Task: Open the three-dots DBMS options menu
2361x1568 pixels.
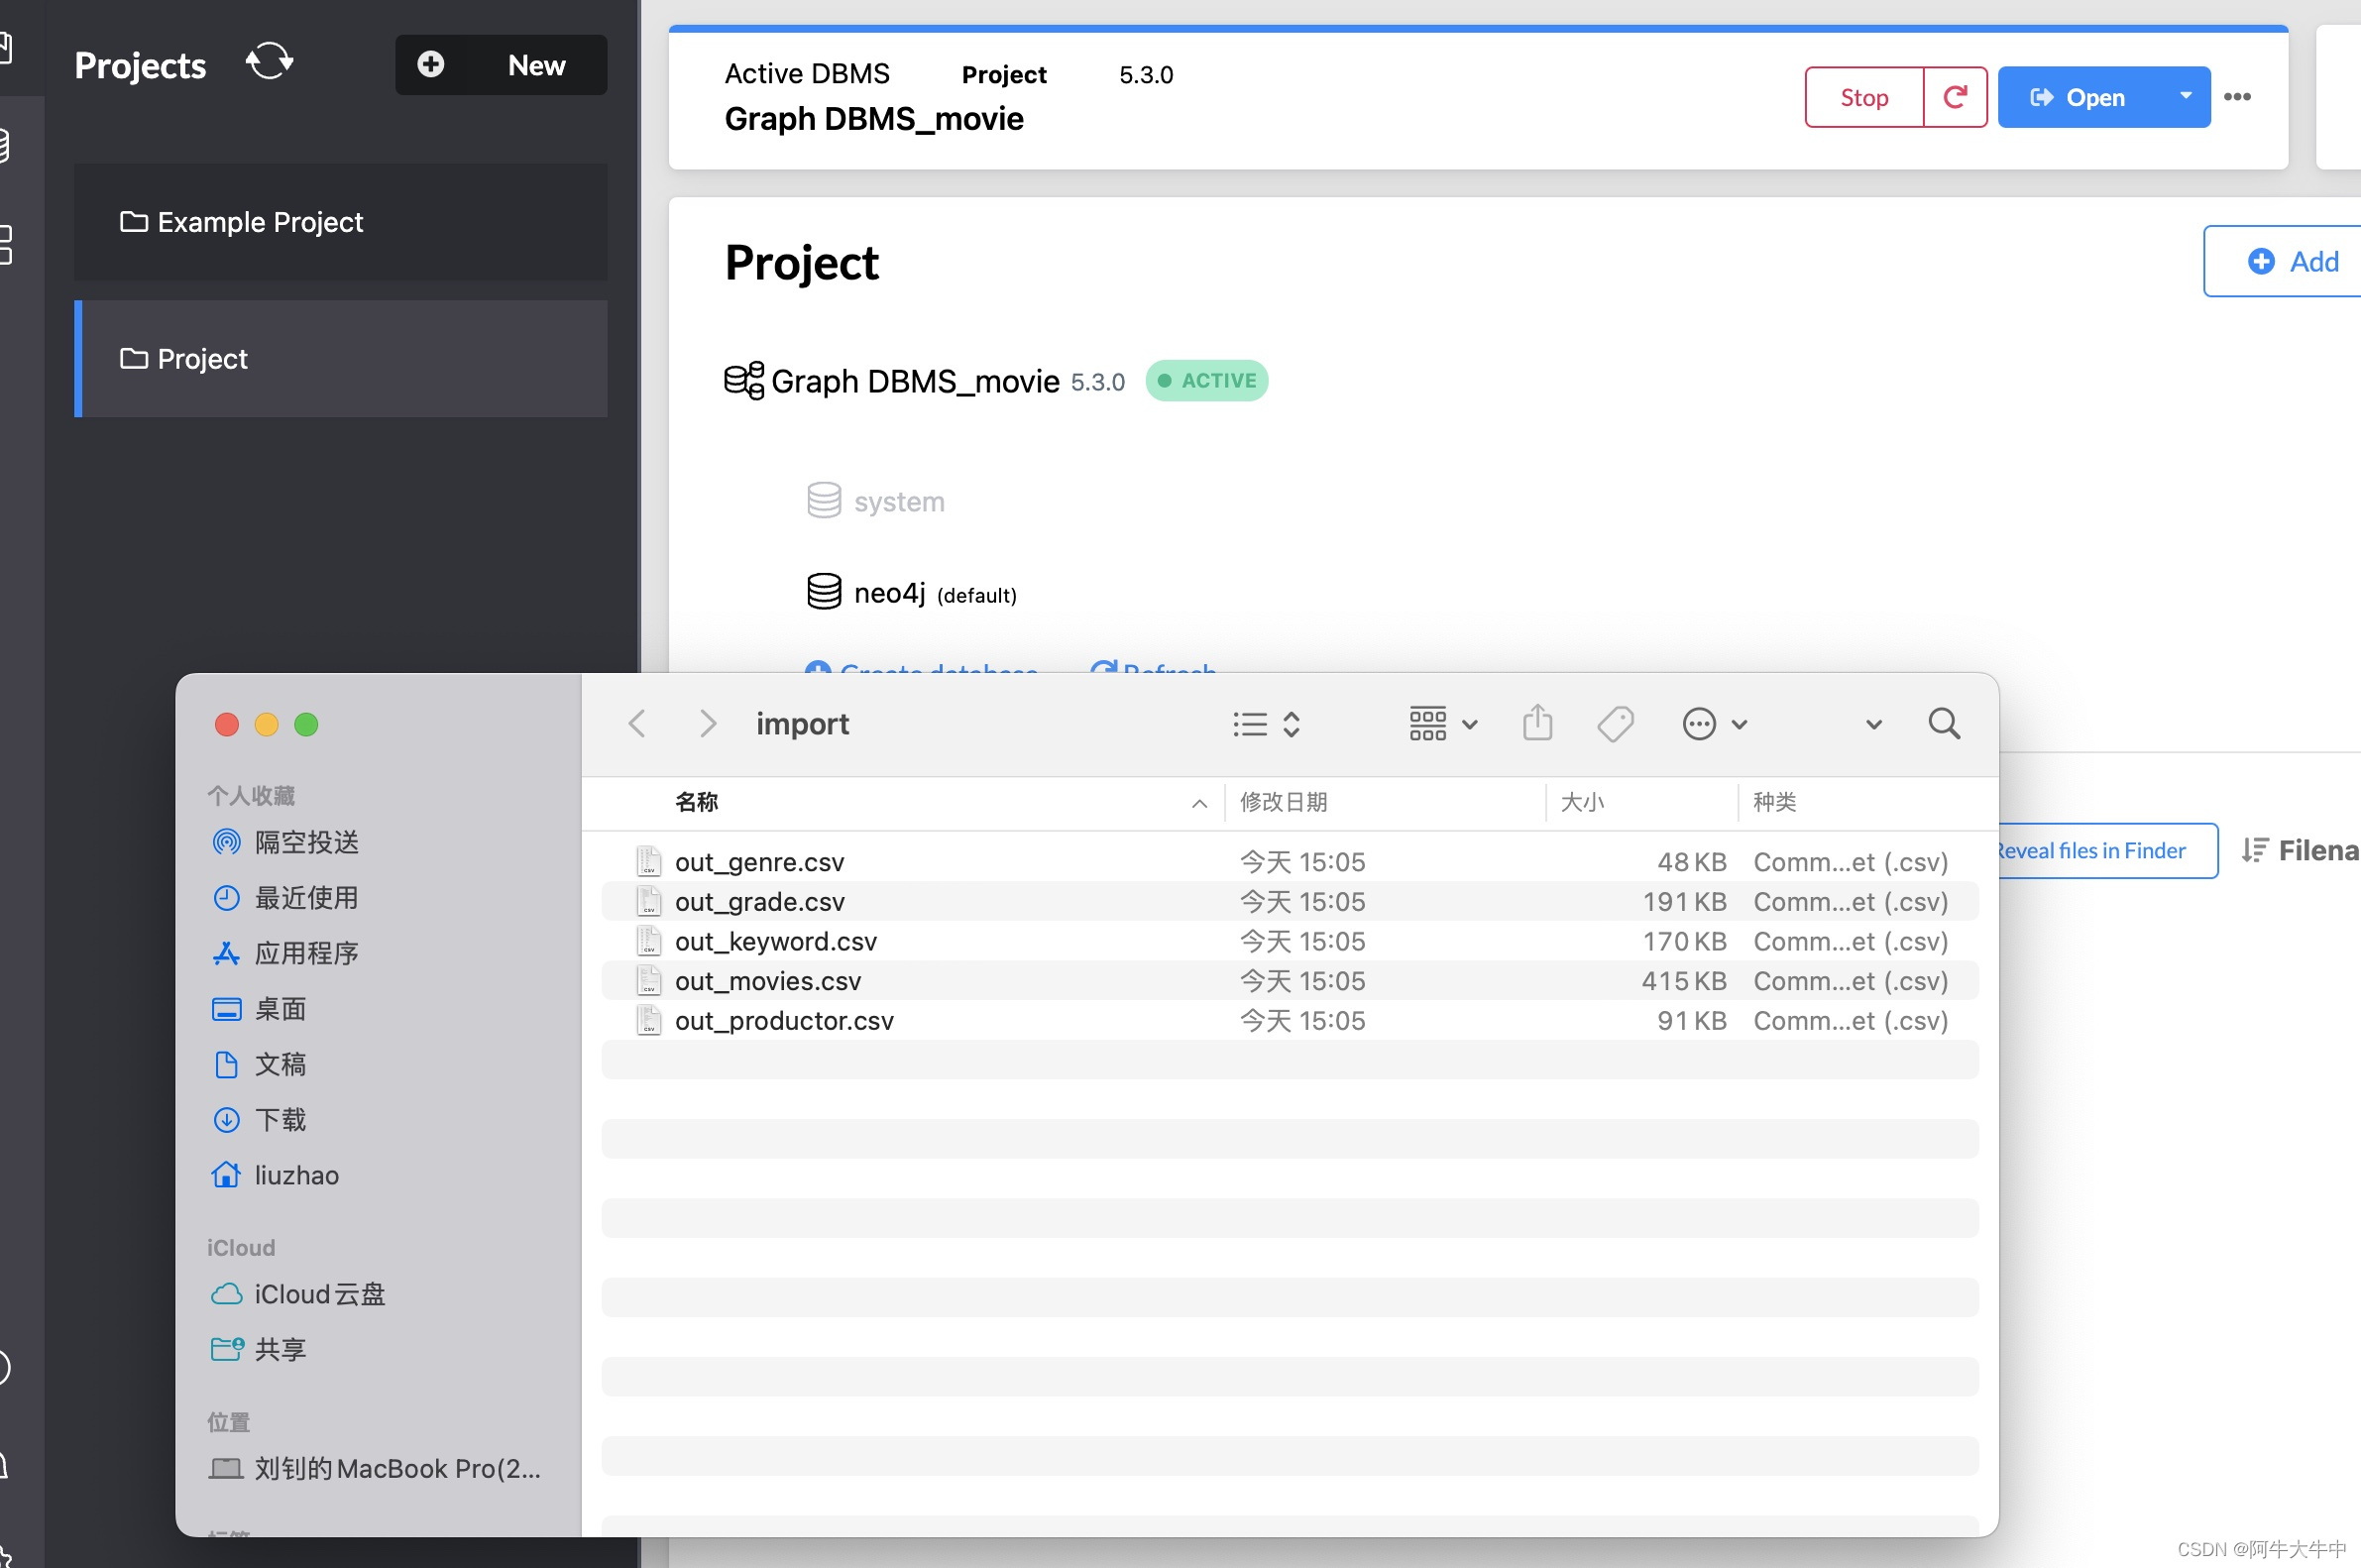Action: (2237, 97)
